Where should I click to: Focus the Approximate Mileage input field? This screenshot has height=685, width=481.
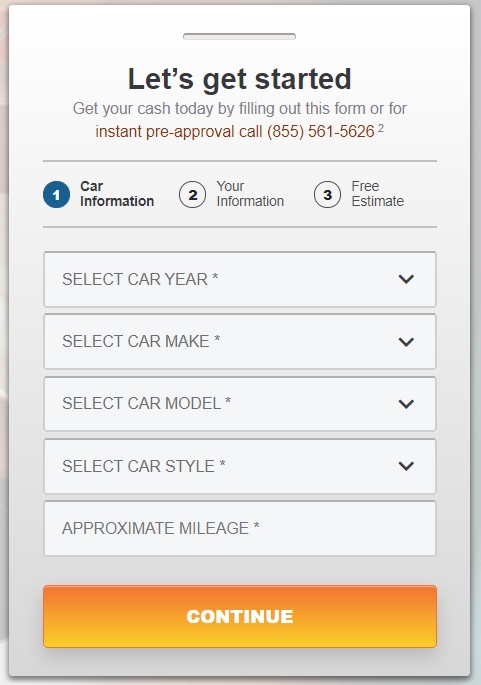240,529
